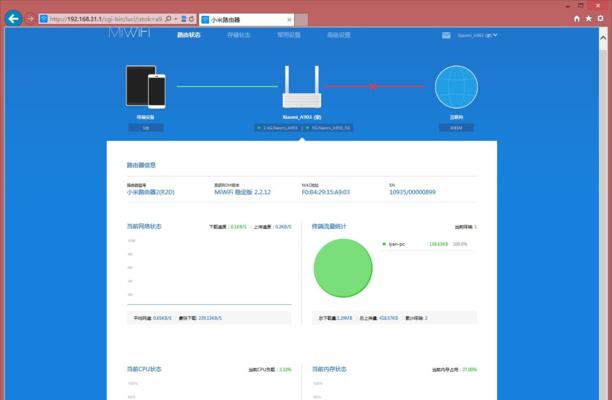Click the search magnifier in the address bar
Image resolution: width=612 pixels, height=400 pixels.
[x=168, y=19]
